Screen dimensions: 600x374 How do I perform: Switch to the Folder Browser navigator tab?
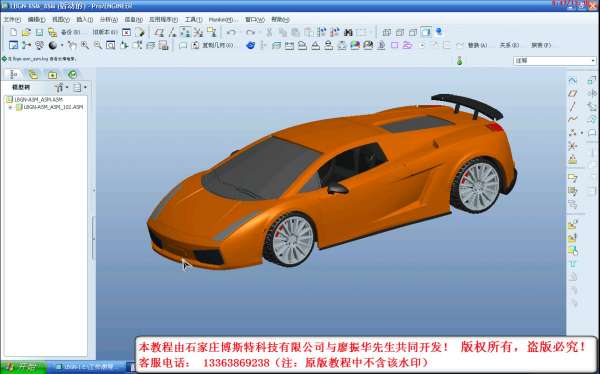point(33,74)
